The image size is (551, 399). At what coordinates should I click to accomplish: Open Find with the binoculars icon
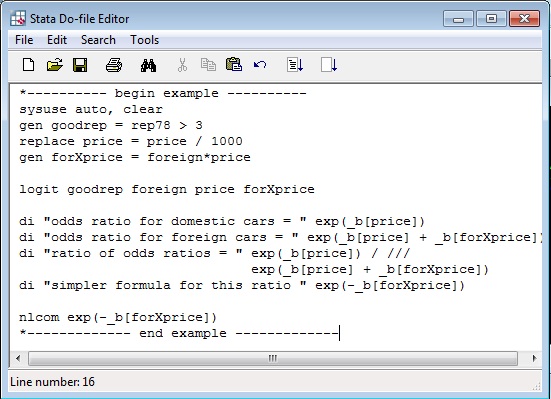[148, 65]
